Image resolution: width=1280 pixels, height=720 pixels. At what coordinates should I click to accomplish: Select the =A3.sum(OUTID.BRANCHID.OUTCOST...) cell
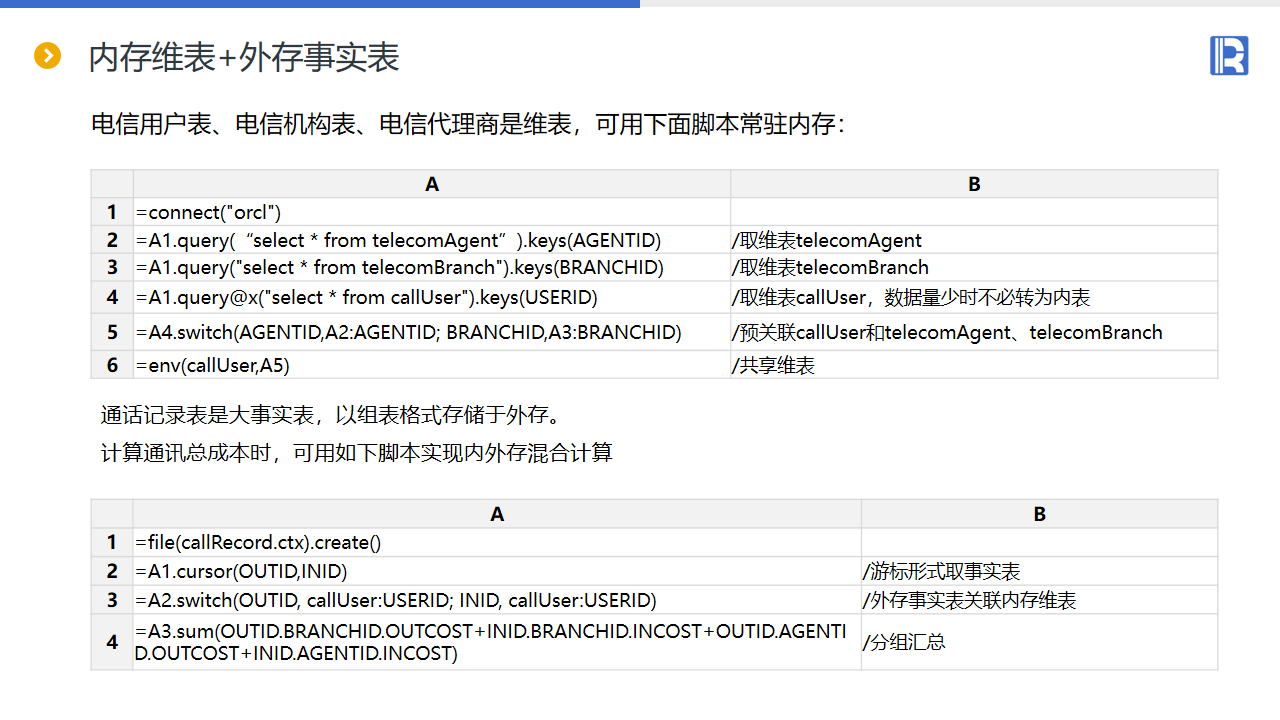497,642
